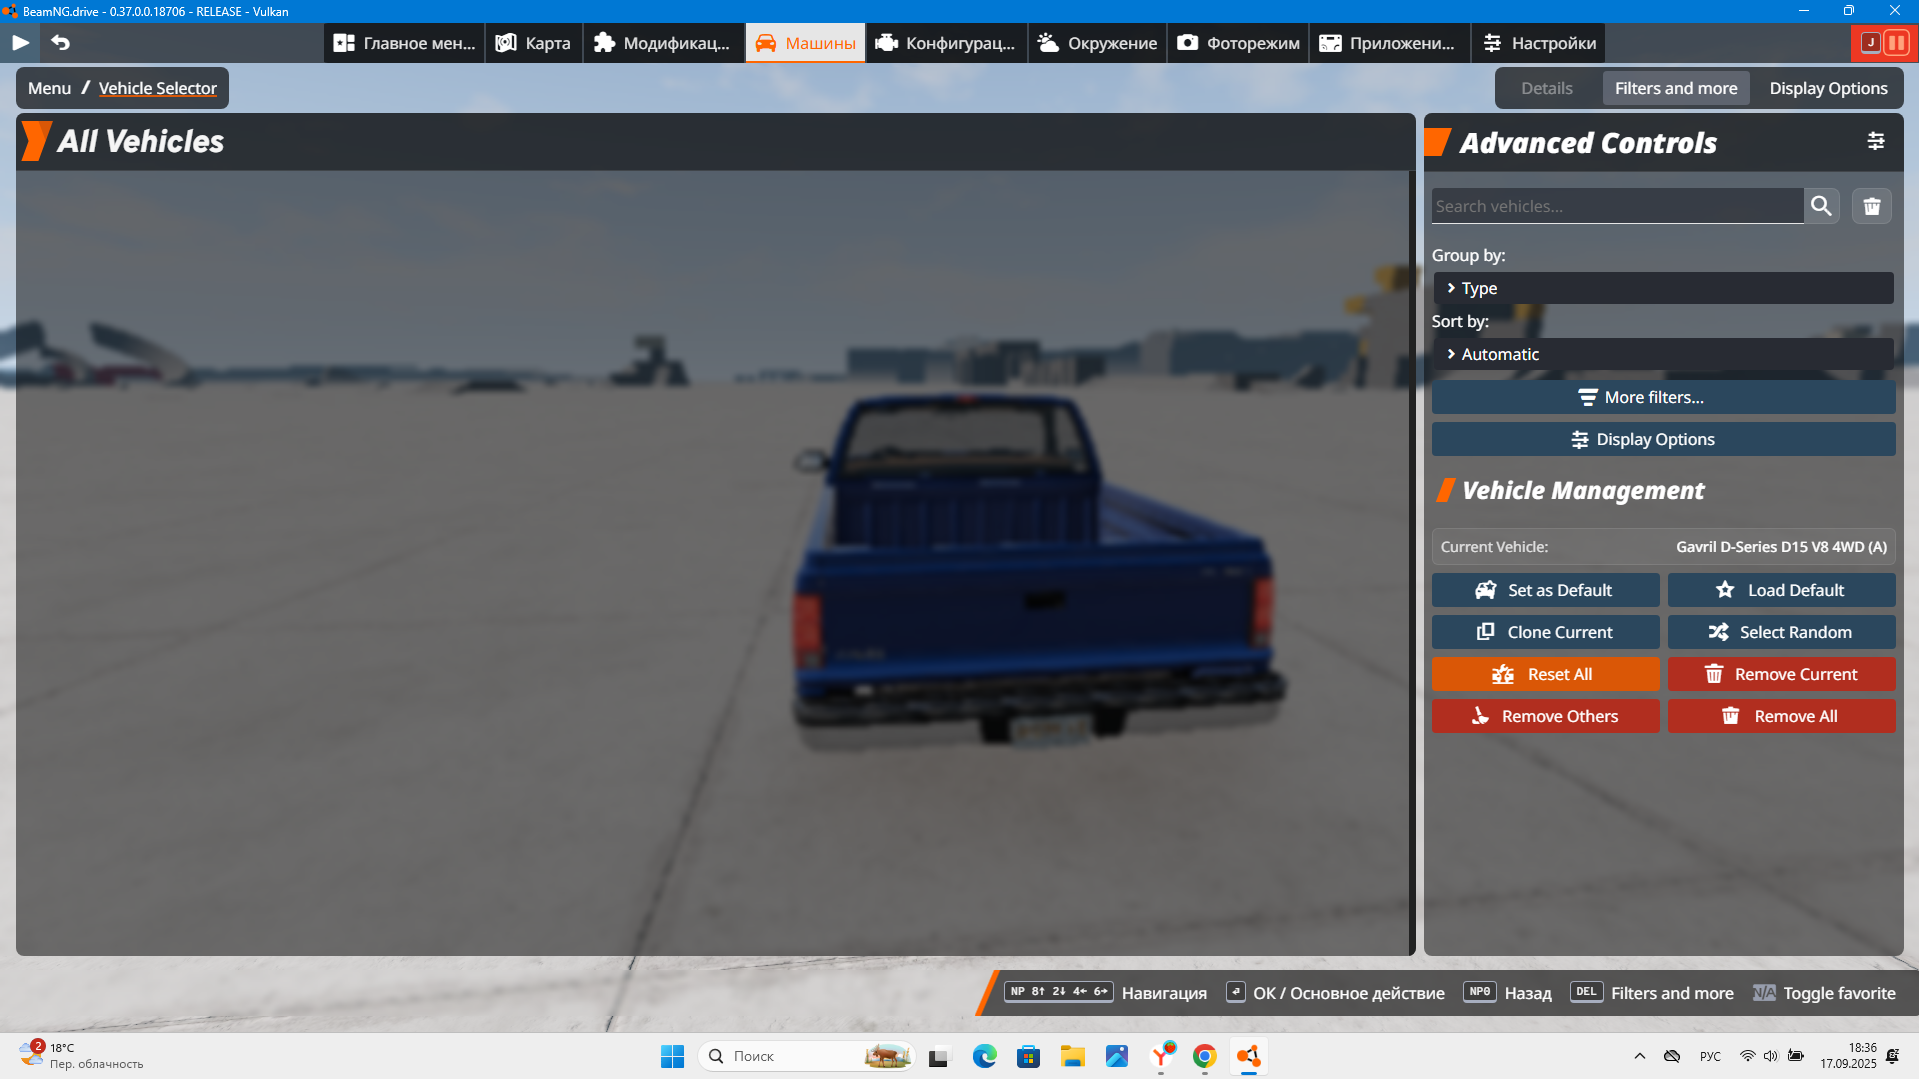The height and width of the screenshot is (1079, 1919).
Task: Open Google Chrome from the taskbar
Action: point(1204,1056)
